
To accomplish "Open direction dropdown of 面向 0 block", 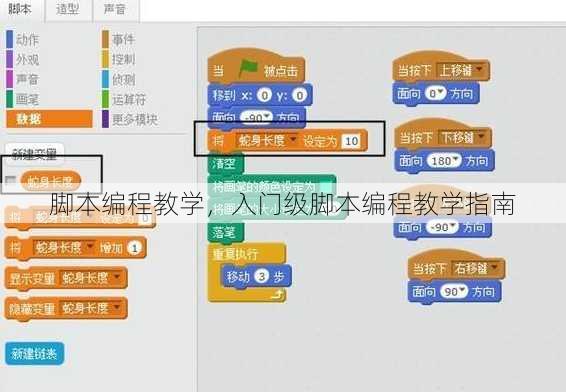I will pyautogui.click(x=441, y=92).
